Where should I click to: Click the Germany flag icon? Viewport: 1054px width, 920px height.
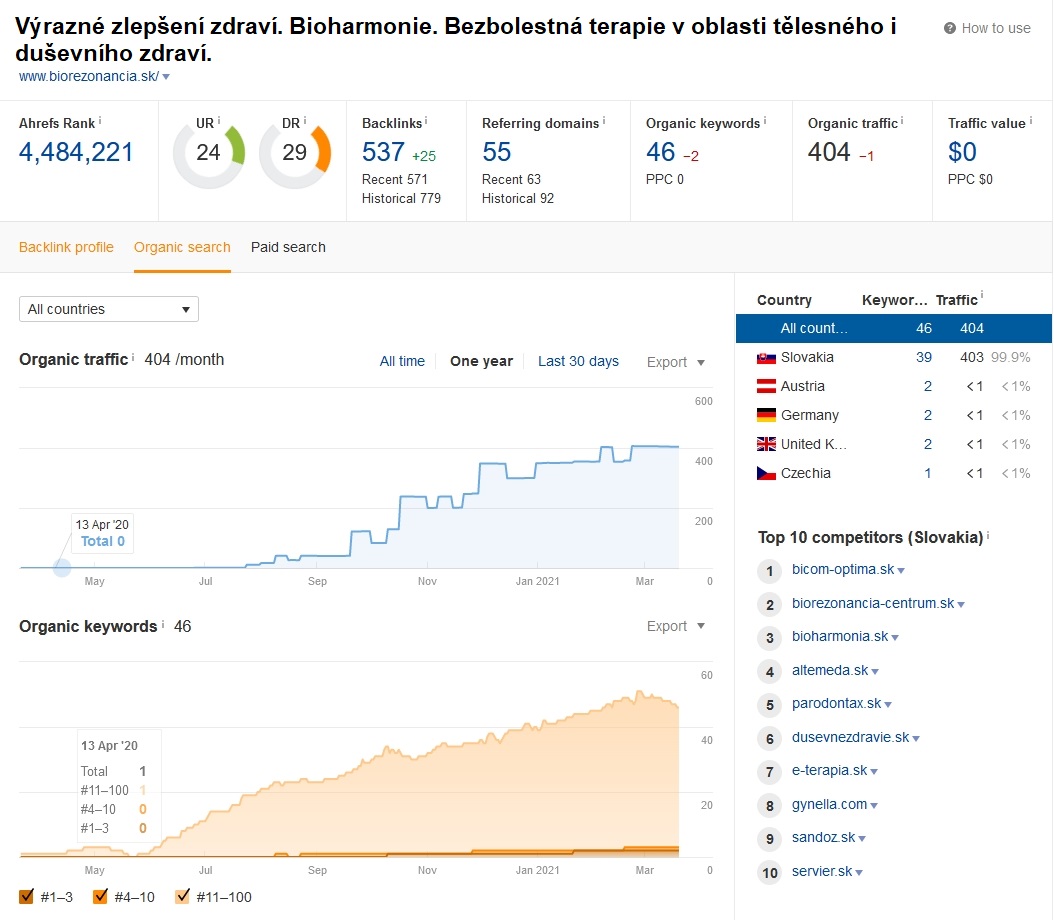[766, 415]
